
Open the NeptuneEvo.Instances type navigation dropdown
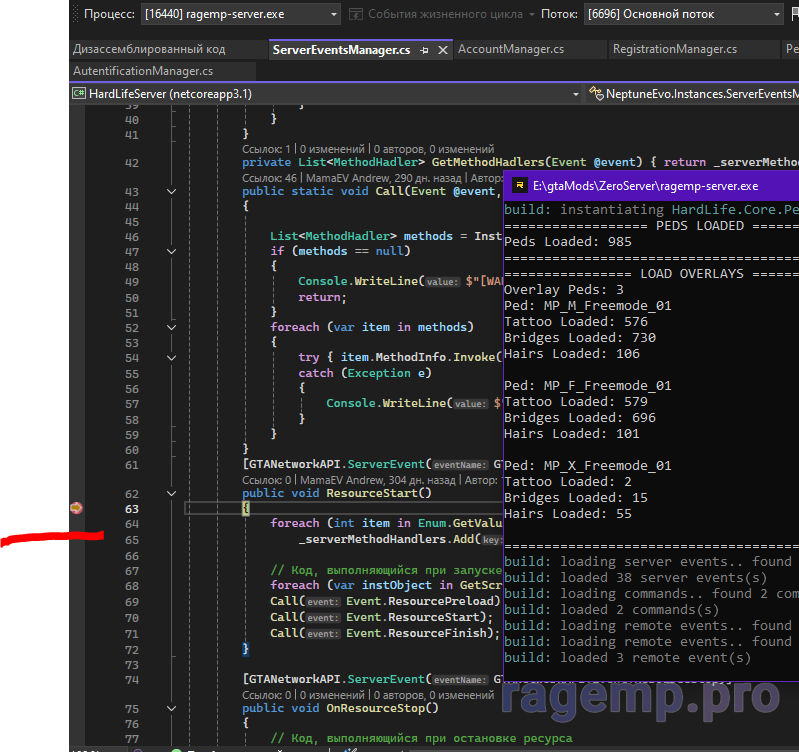700,93
